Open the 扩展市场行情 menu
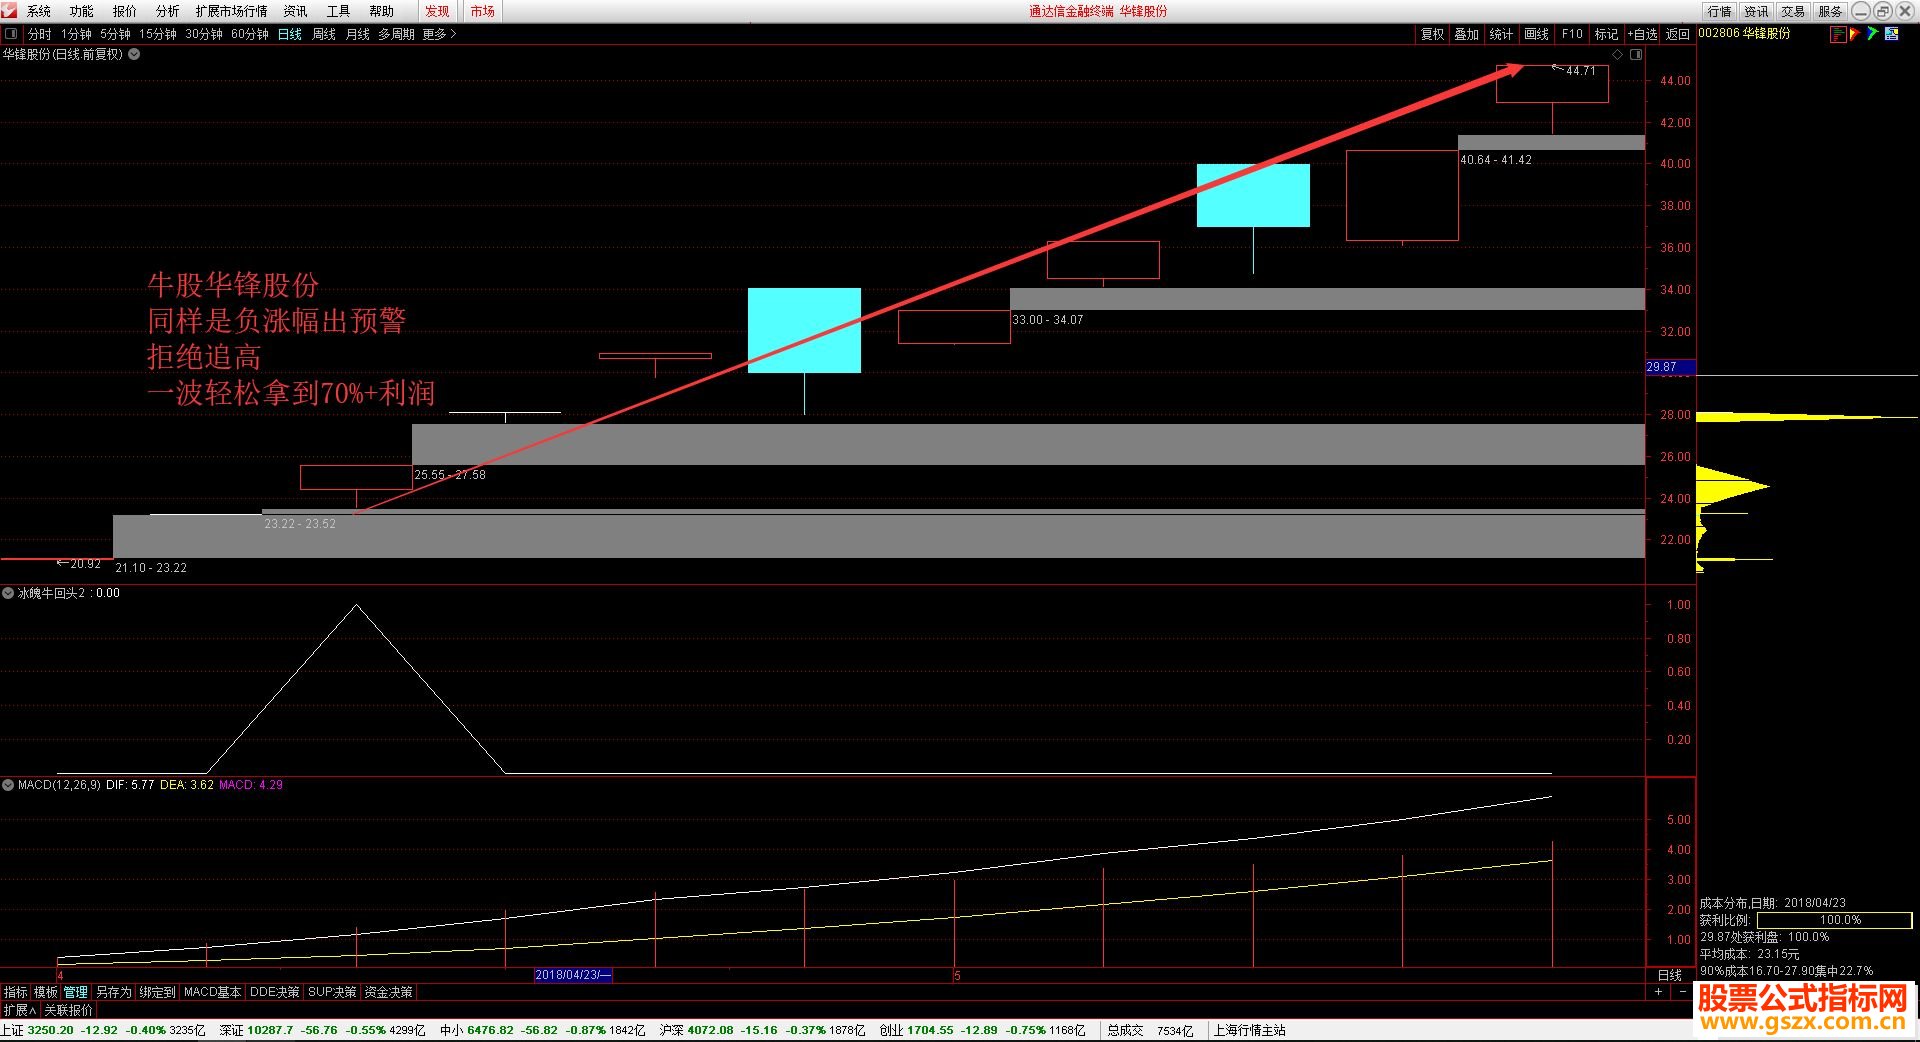 pos(231,11)
